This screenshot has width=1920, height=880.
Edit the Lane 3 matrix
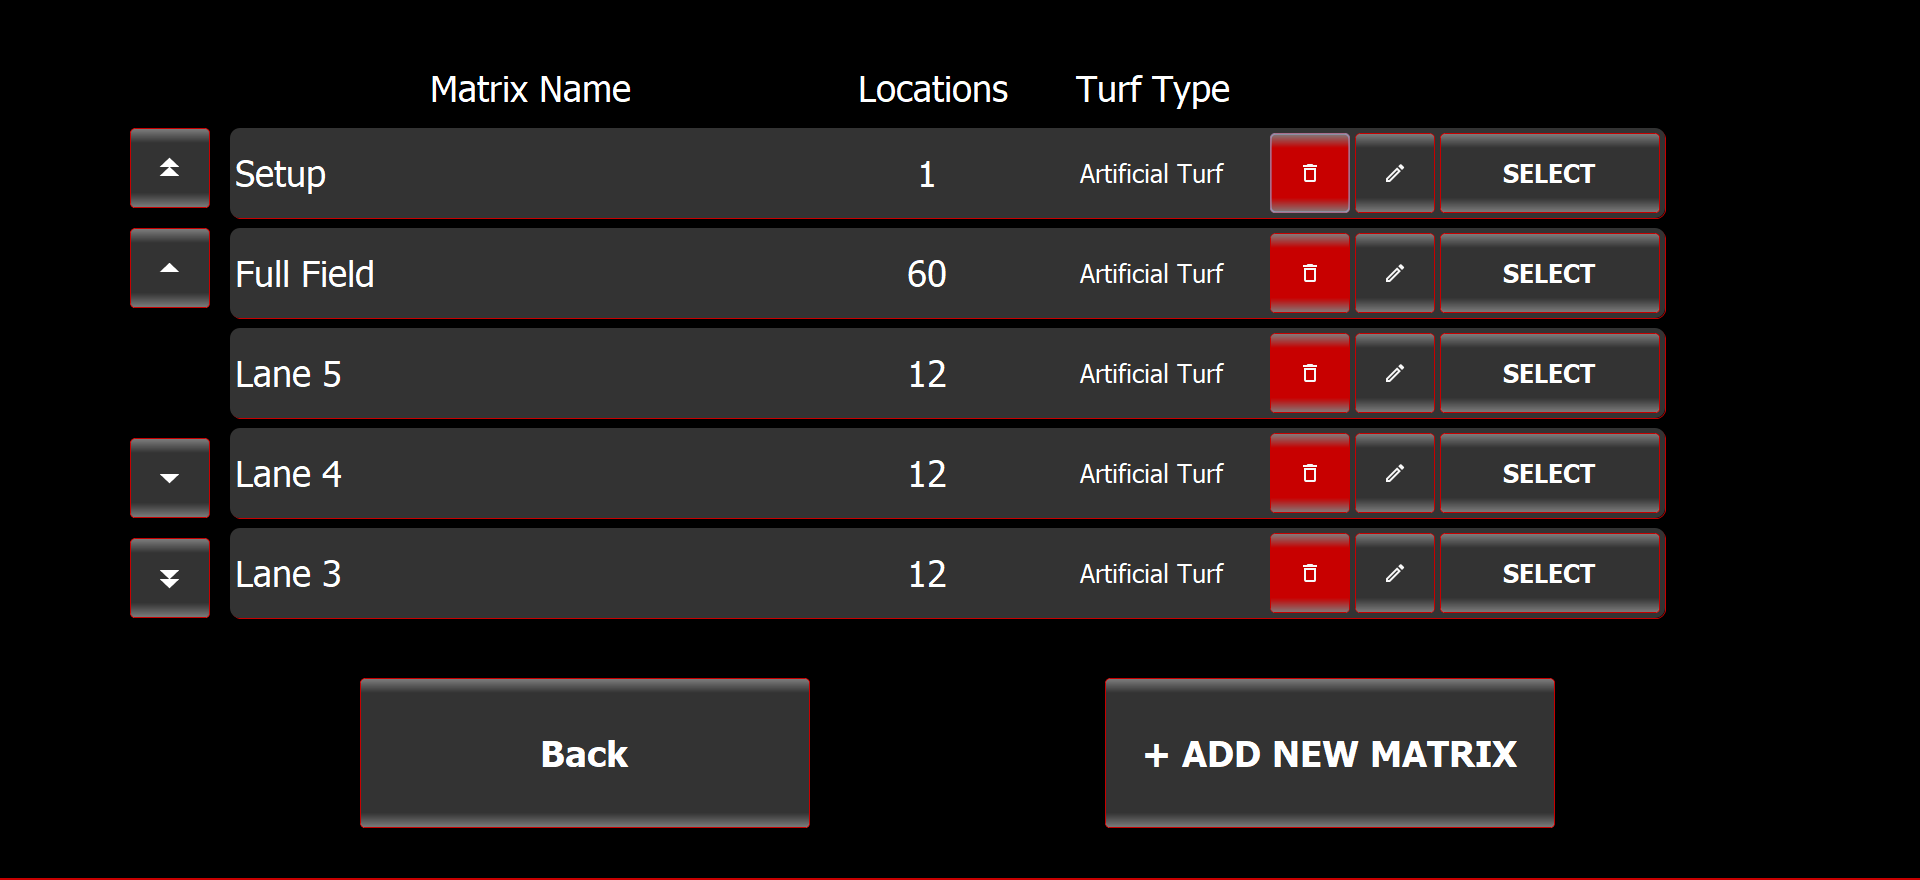tap(1394, 573)
